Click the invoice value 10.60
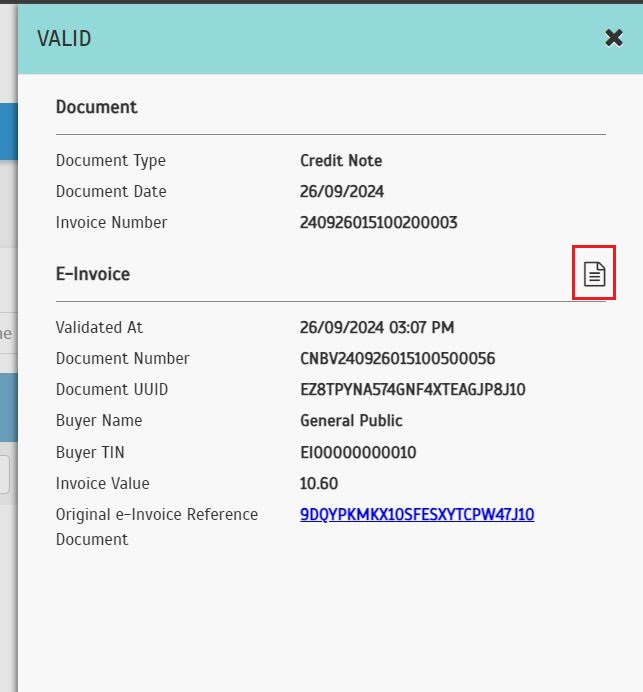The height and width of the screenshot is (692, 643). tap(319, 484)
